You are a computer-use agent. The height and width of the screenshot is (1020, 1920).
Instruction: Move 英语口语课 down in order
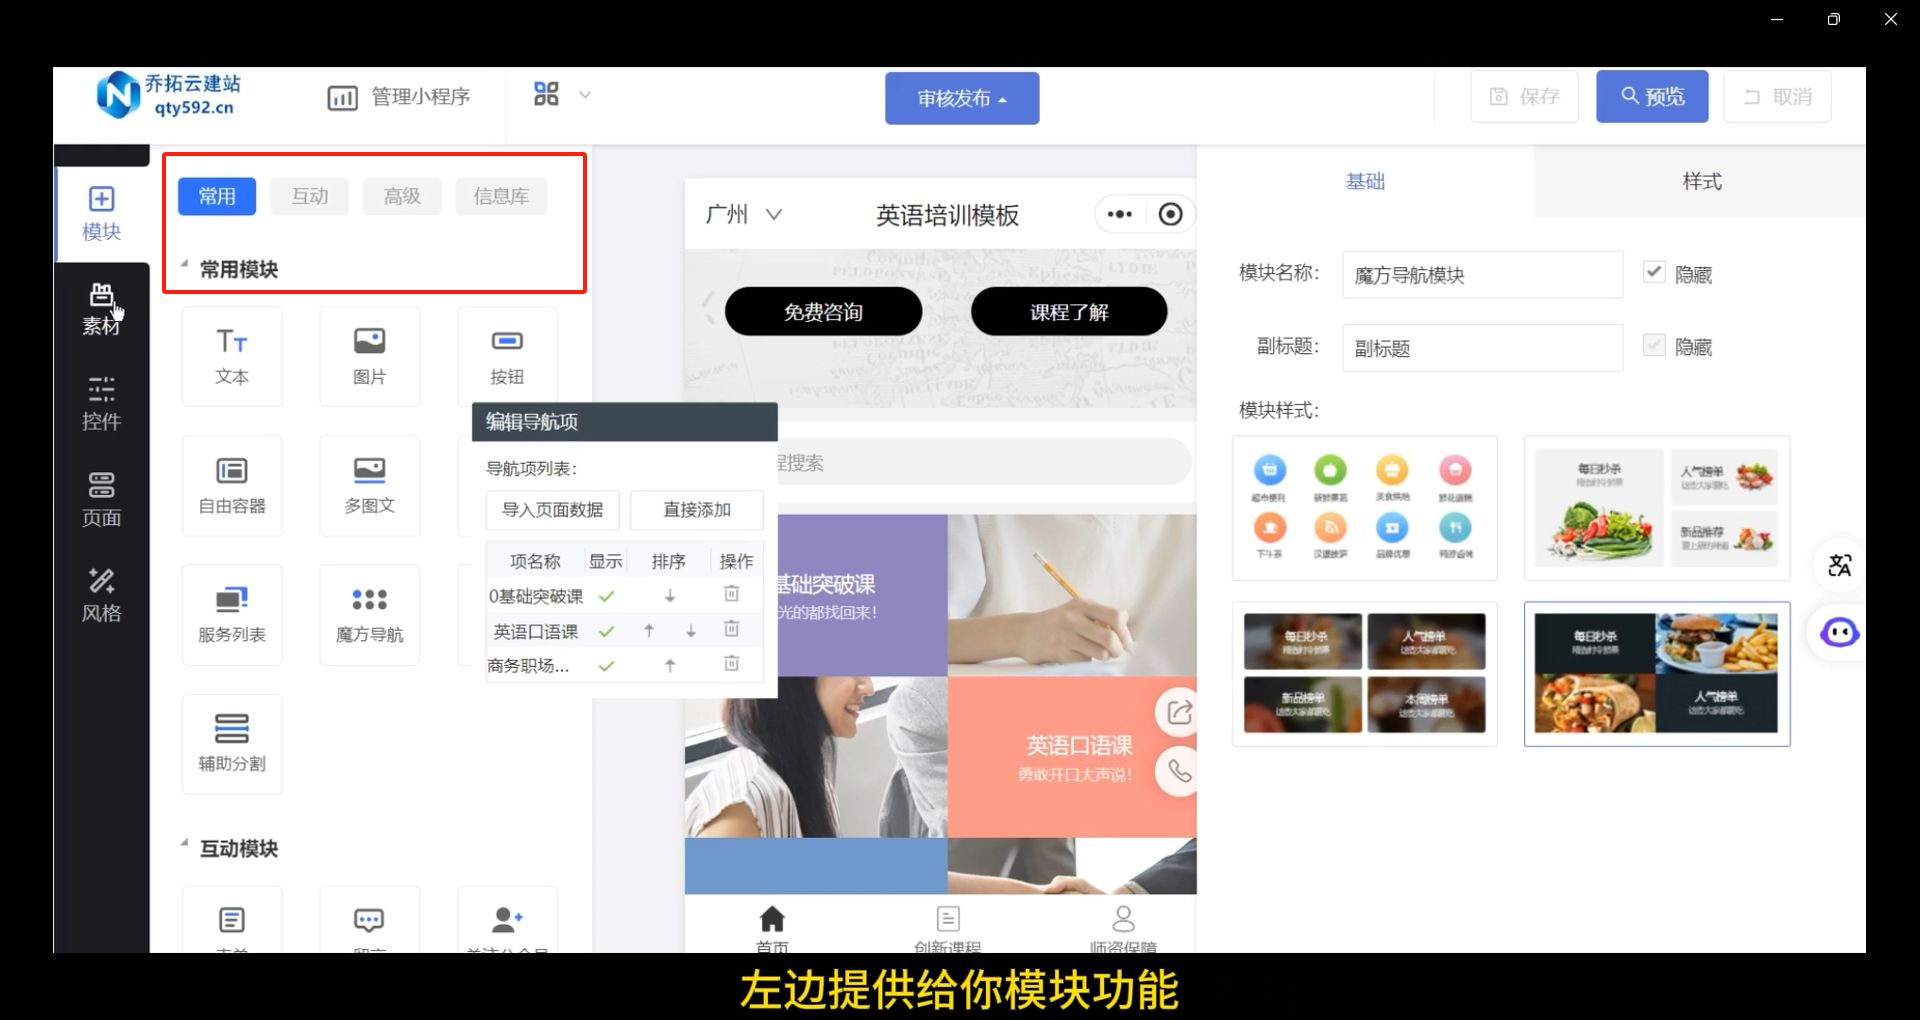click(x=690, y=631)
